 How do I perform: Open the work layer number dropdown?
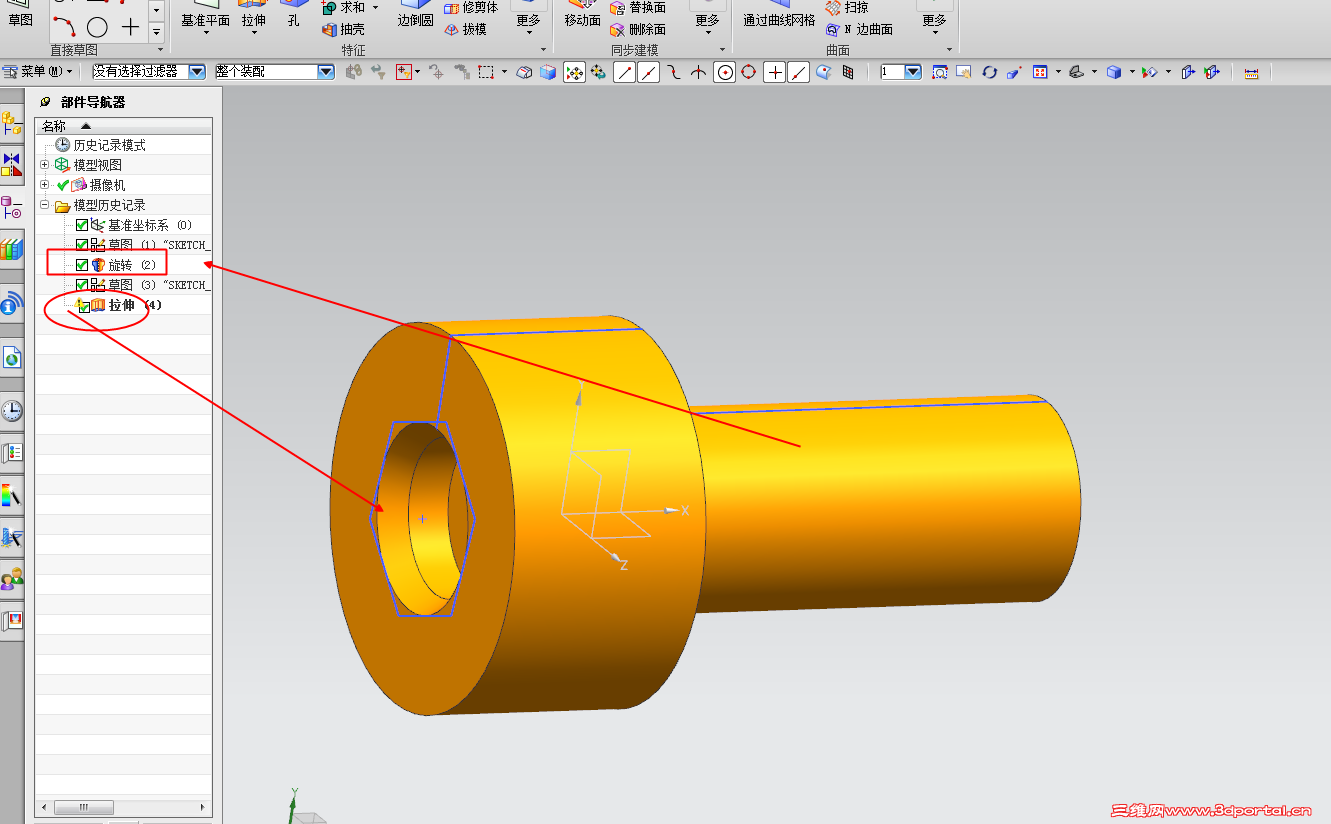click(x=912, y=72)
